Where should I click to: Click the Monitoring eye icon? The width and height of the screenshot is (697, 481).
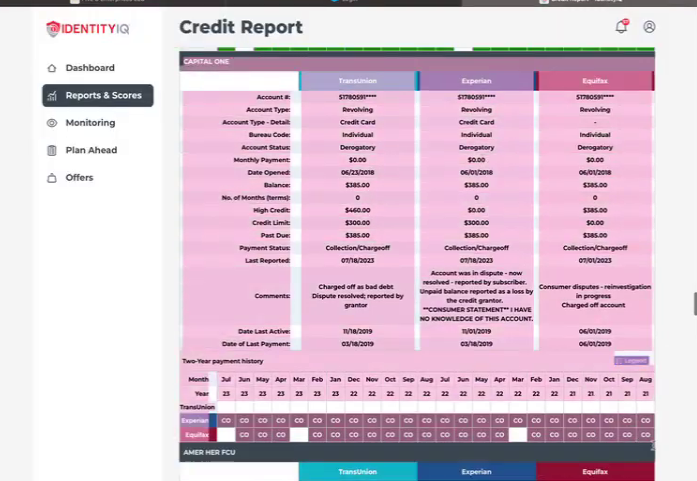tap(52, 123)
